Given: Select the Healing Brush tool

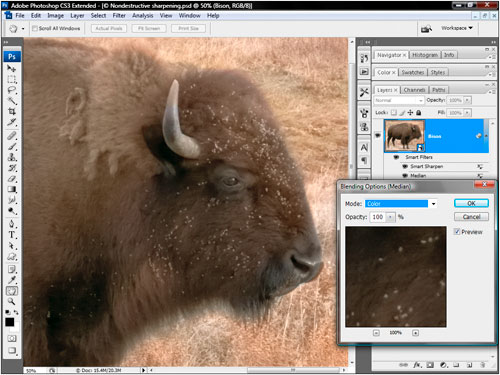Looking at the screenshot, I should (x=12, y=136).
